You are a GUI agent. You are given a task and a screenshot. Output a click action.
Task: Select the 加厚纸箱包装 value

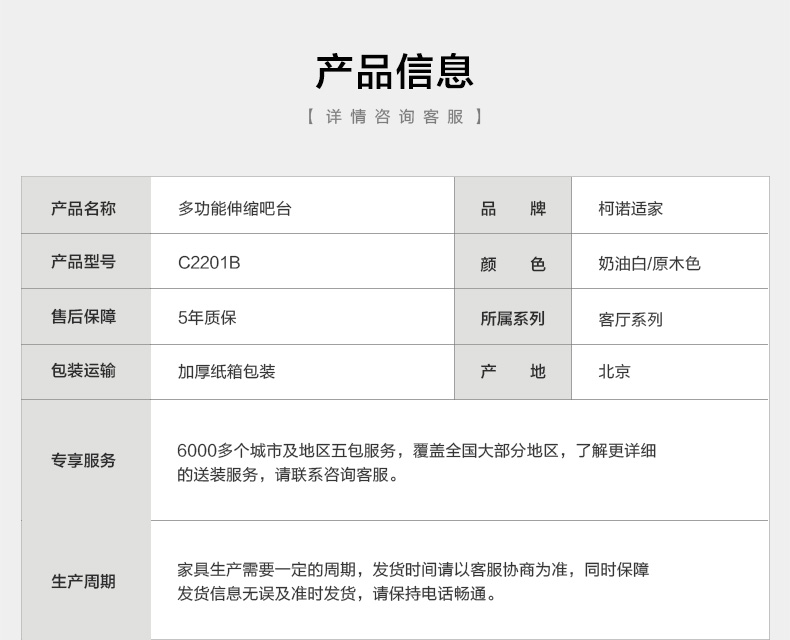[226, 371]
